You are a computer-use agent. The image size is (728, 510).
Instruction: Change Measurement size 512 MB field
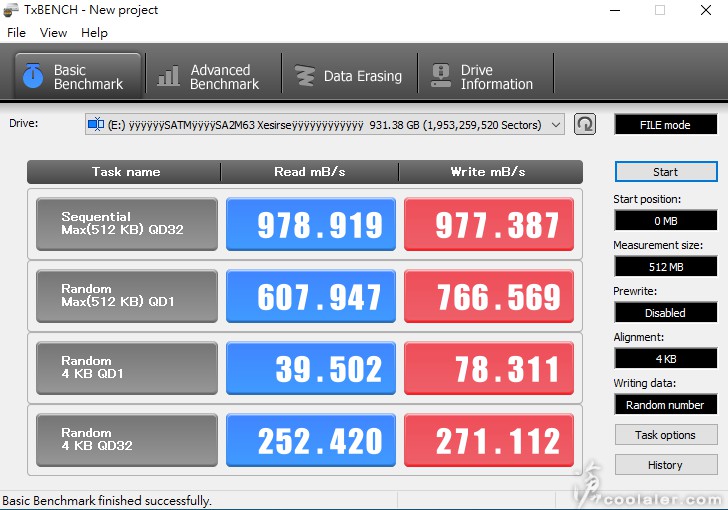666,267
